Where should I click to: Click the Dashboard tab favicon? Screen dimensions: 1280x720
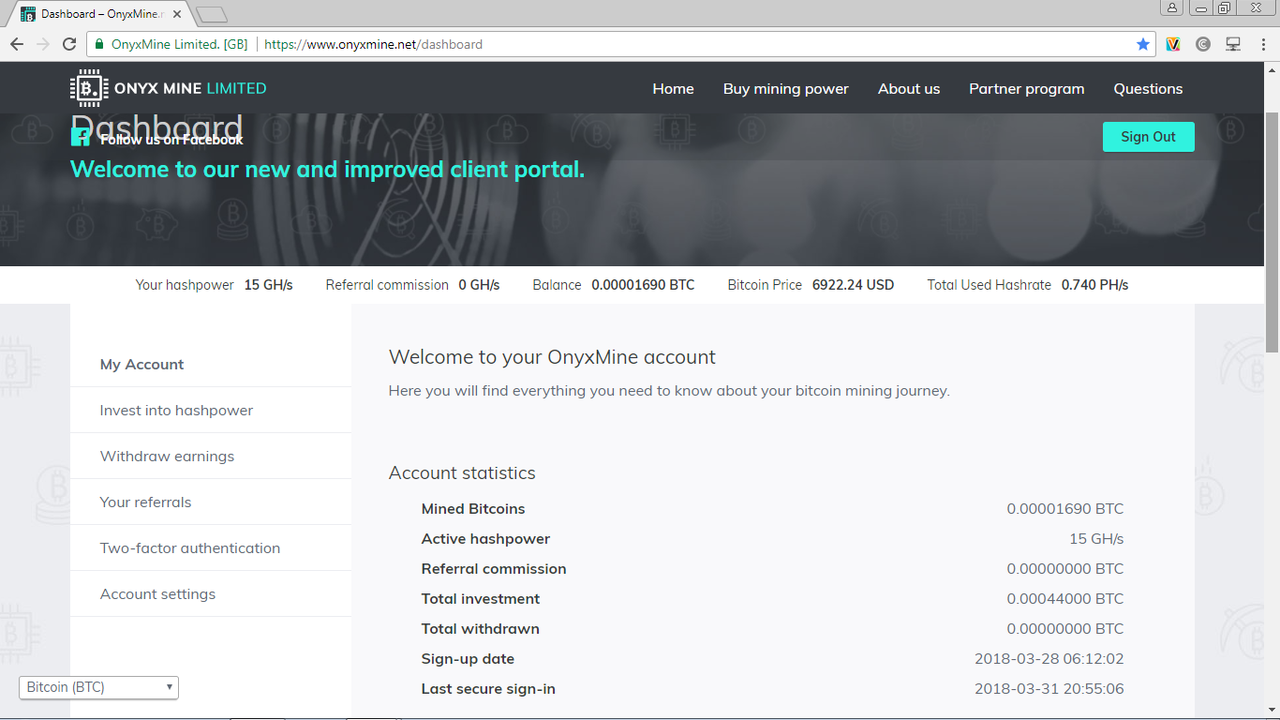coord(28,15)
